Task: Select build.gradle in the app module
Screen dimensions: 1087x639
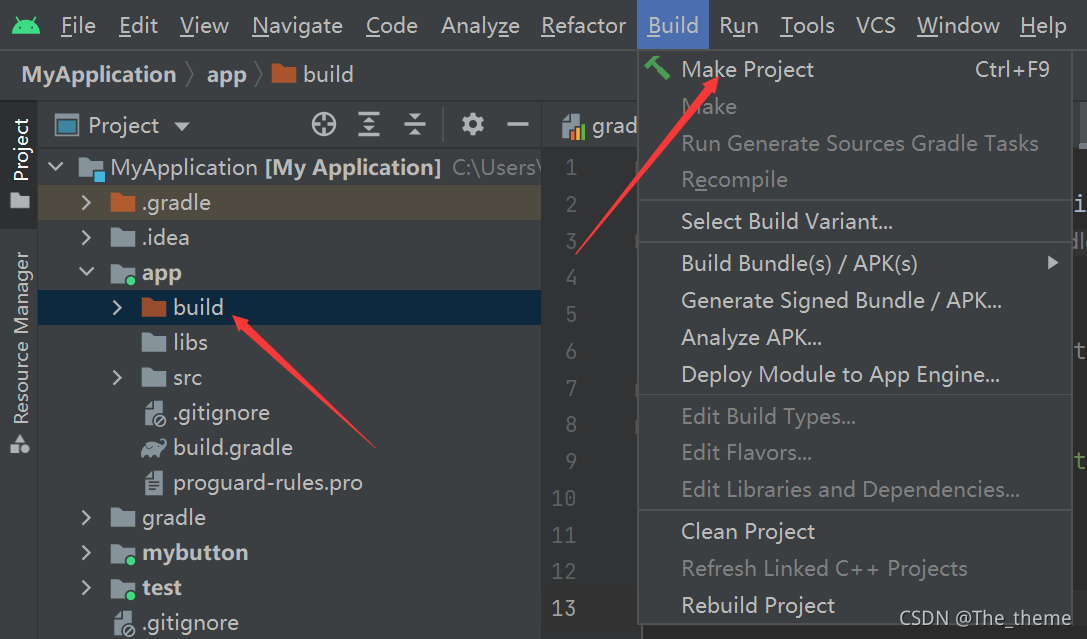Action: (x=233, y=448)
